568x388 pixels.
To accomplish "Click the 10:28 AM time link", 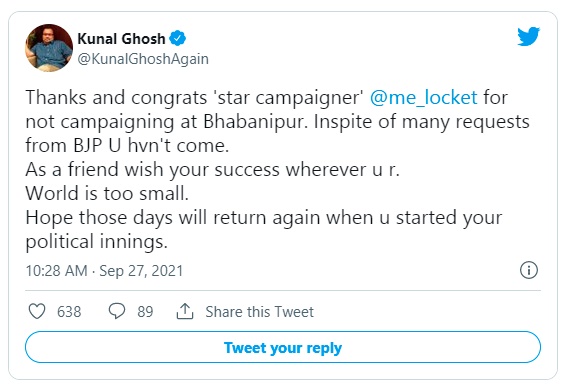I will pos(57,271).
